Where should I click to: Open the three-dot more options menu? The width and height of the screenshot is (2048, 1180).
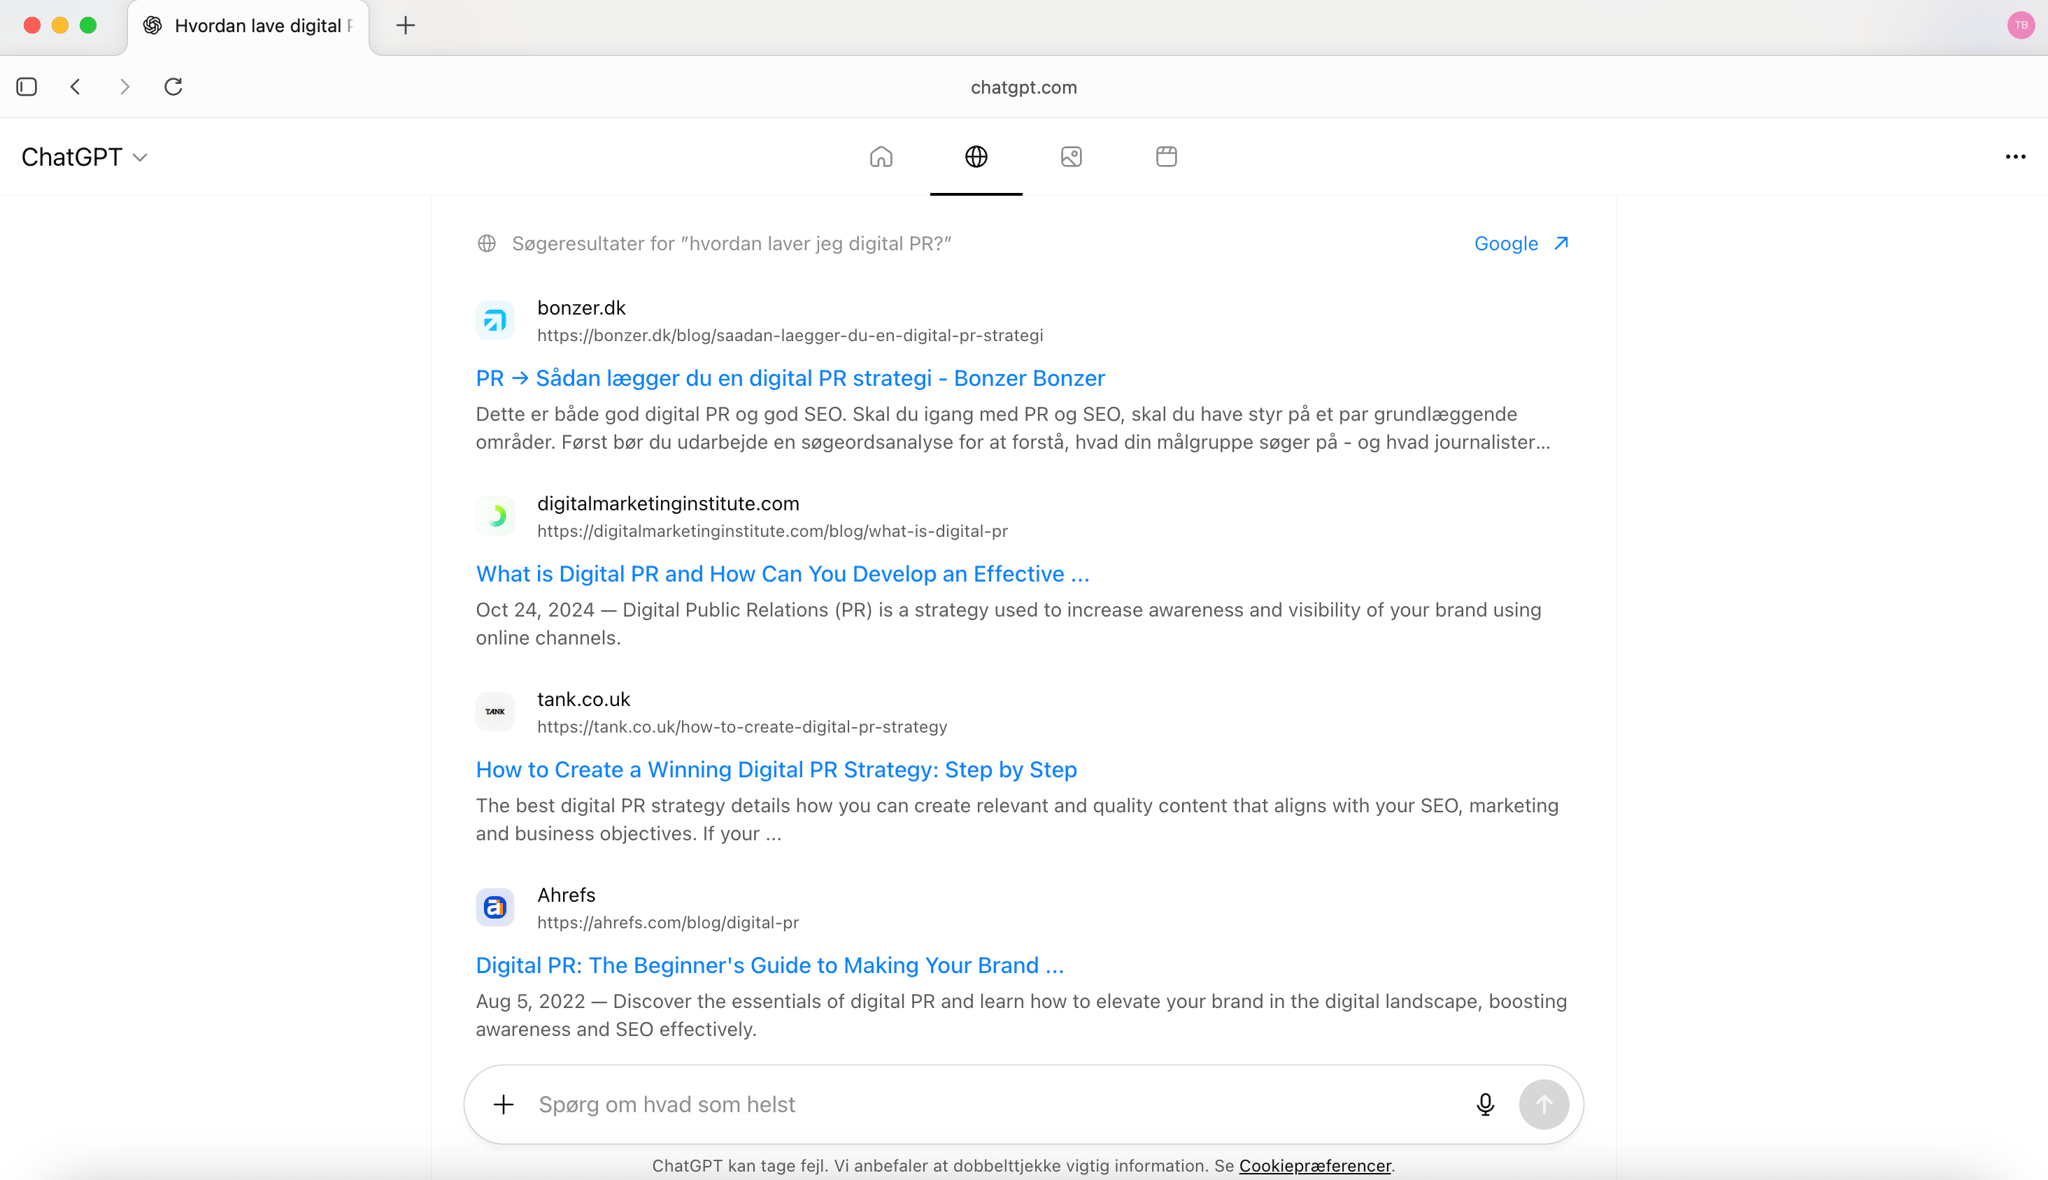2015,157
